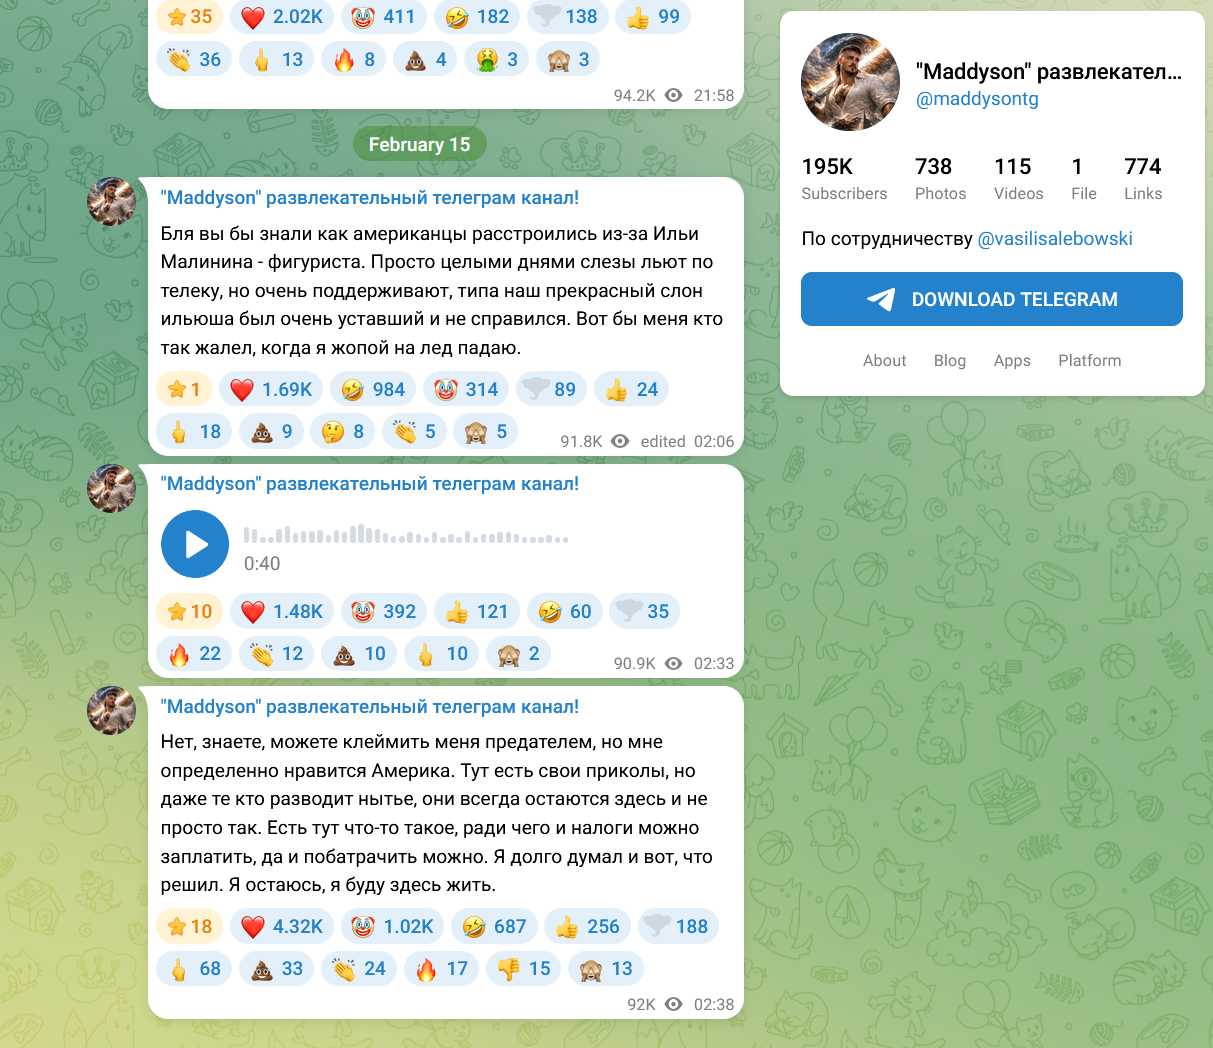Click the poop reaction showing 33
This screenshot has height=1048, width=1213.
click(277, 968)
